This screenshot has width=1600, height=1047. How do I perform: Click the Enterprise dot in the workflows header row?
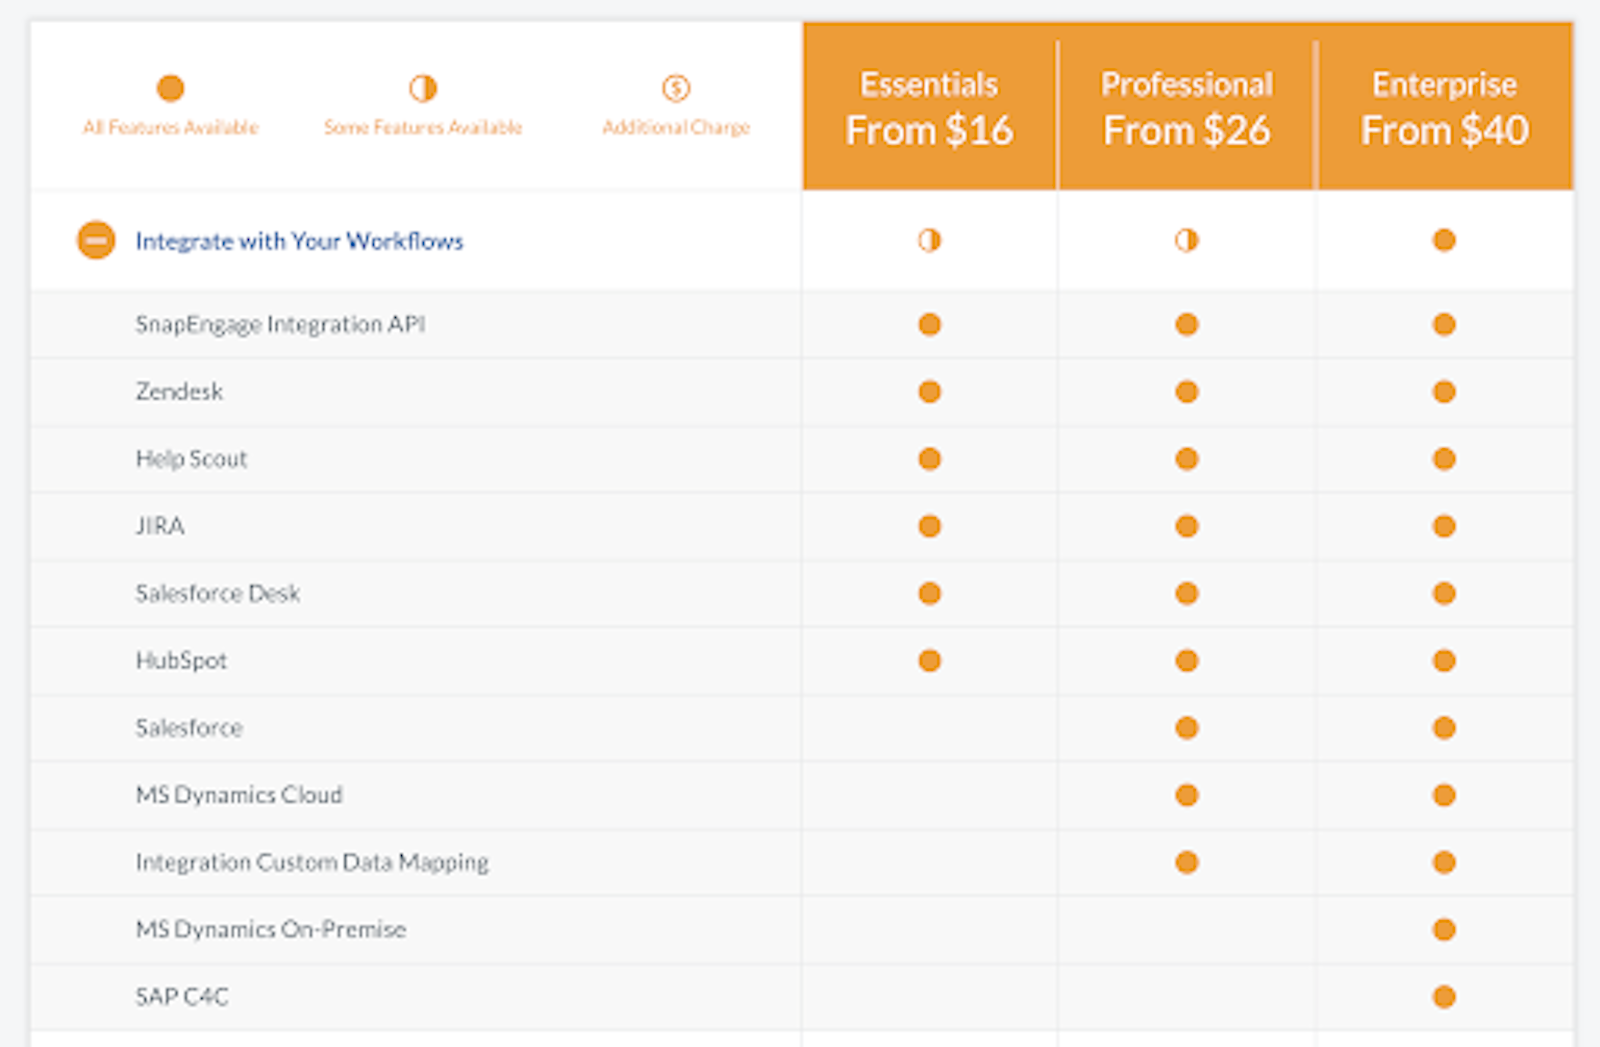coord(1444,240)
